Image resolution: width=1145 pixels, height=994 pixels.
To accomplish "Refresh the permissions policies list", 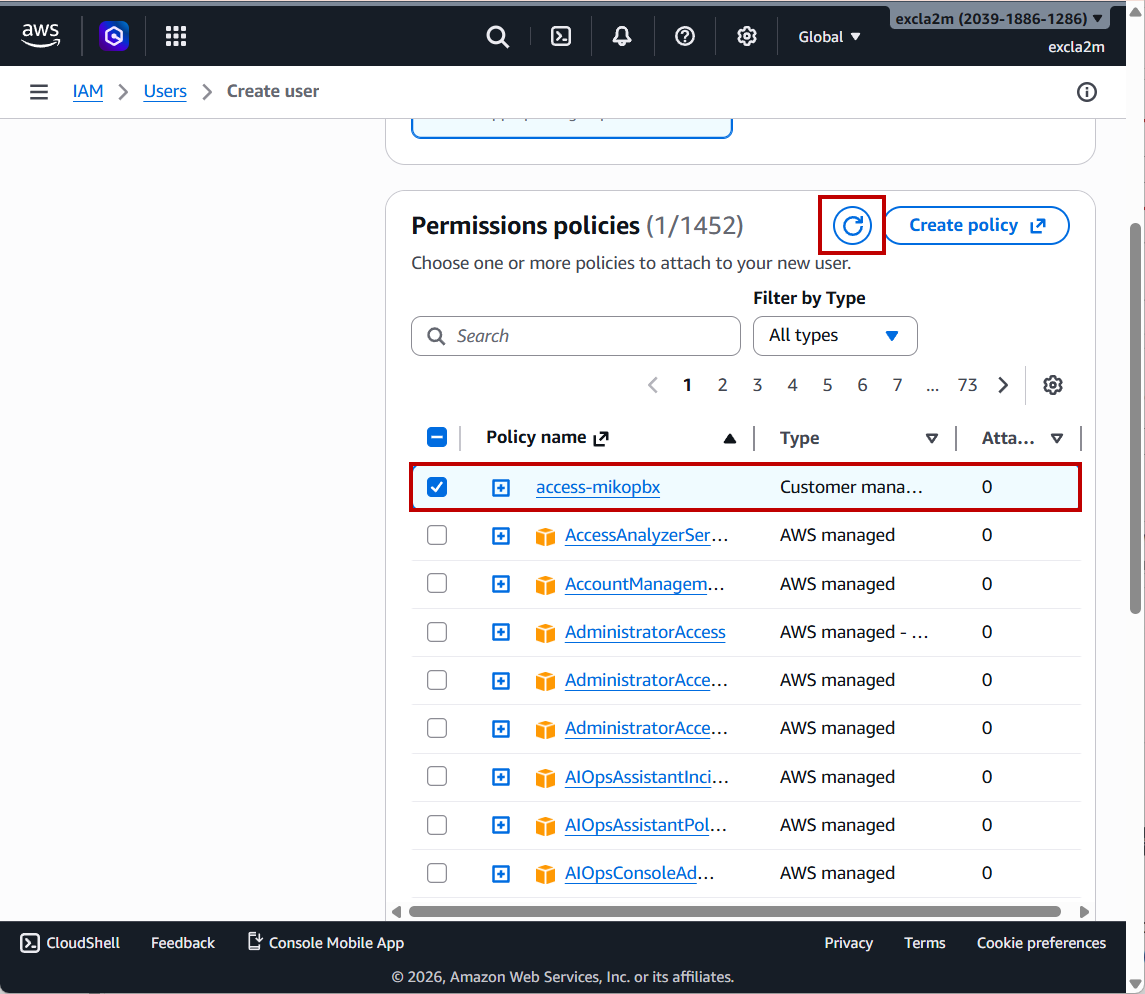I will (x=852, y=226).
